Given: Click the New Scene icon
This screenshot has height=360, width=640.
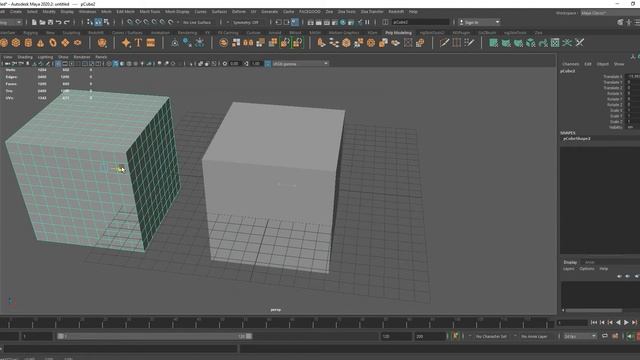Looking at the screenshot, I should (x=34, y=22).
